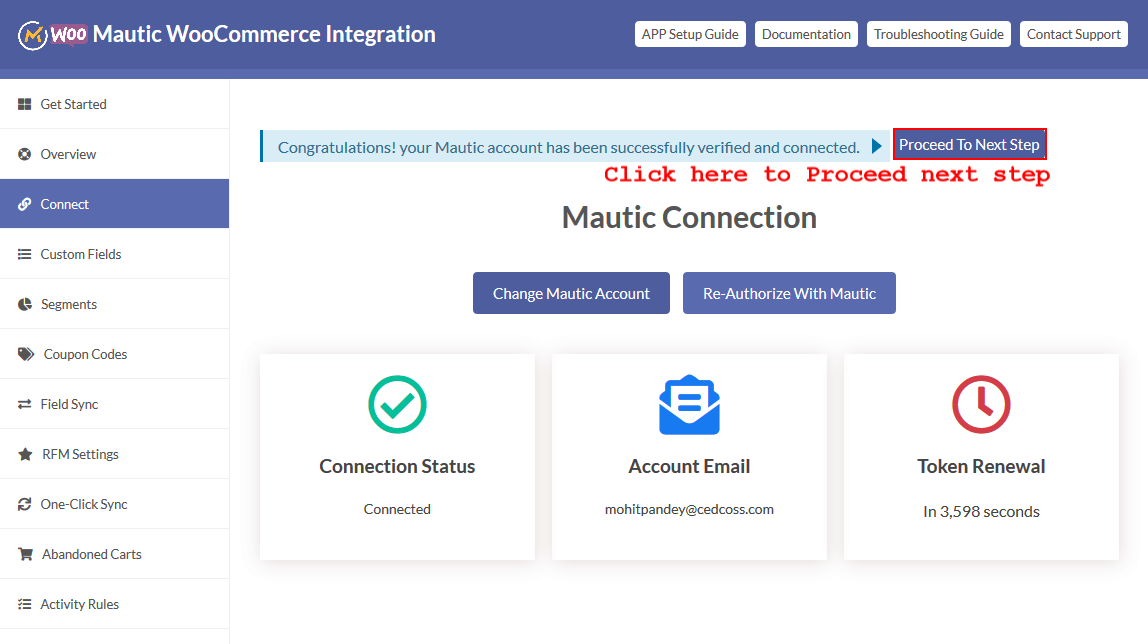Click the Contact Support button
Screen dimensions: 1148x644
pyautogui.click(x=1073, y=34)
